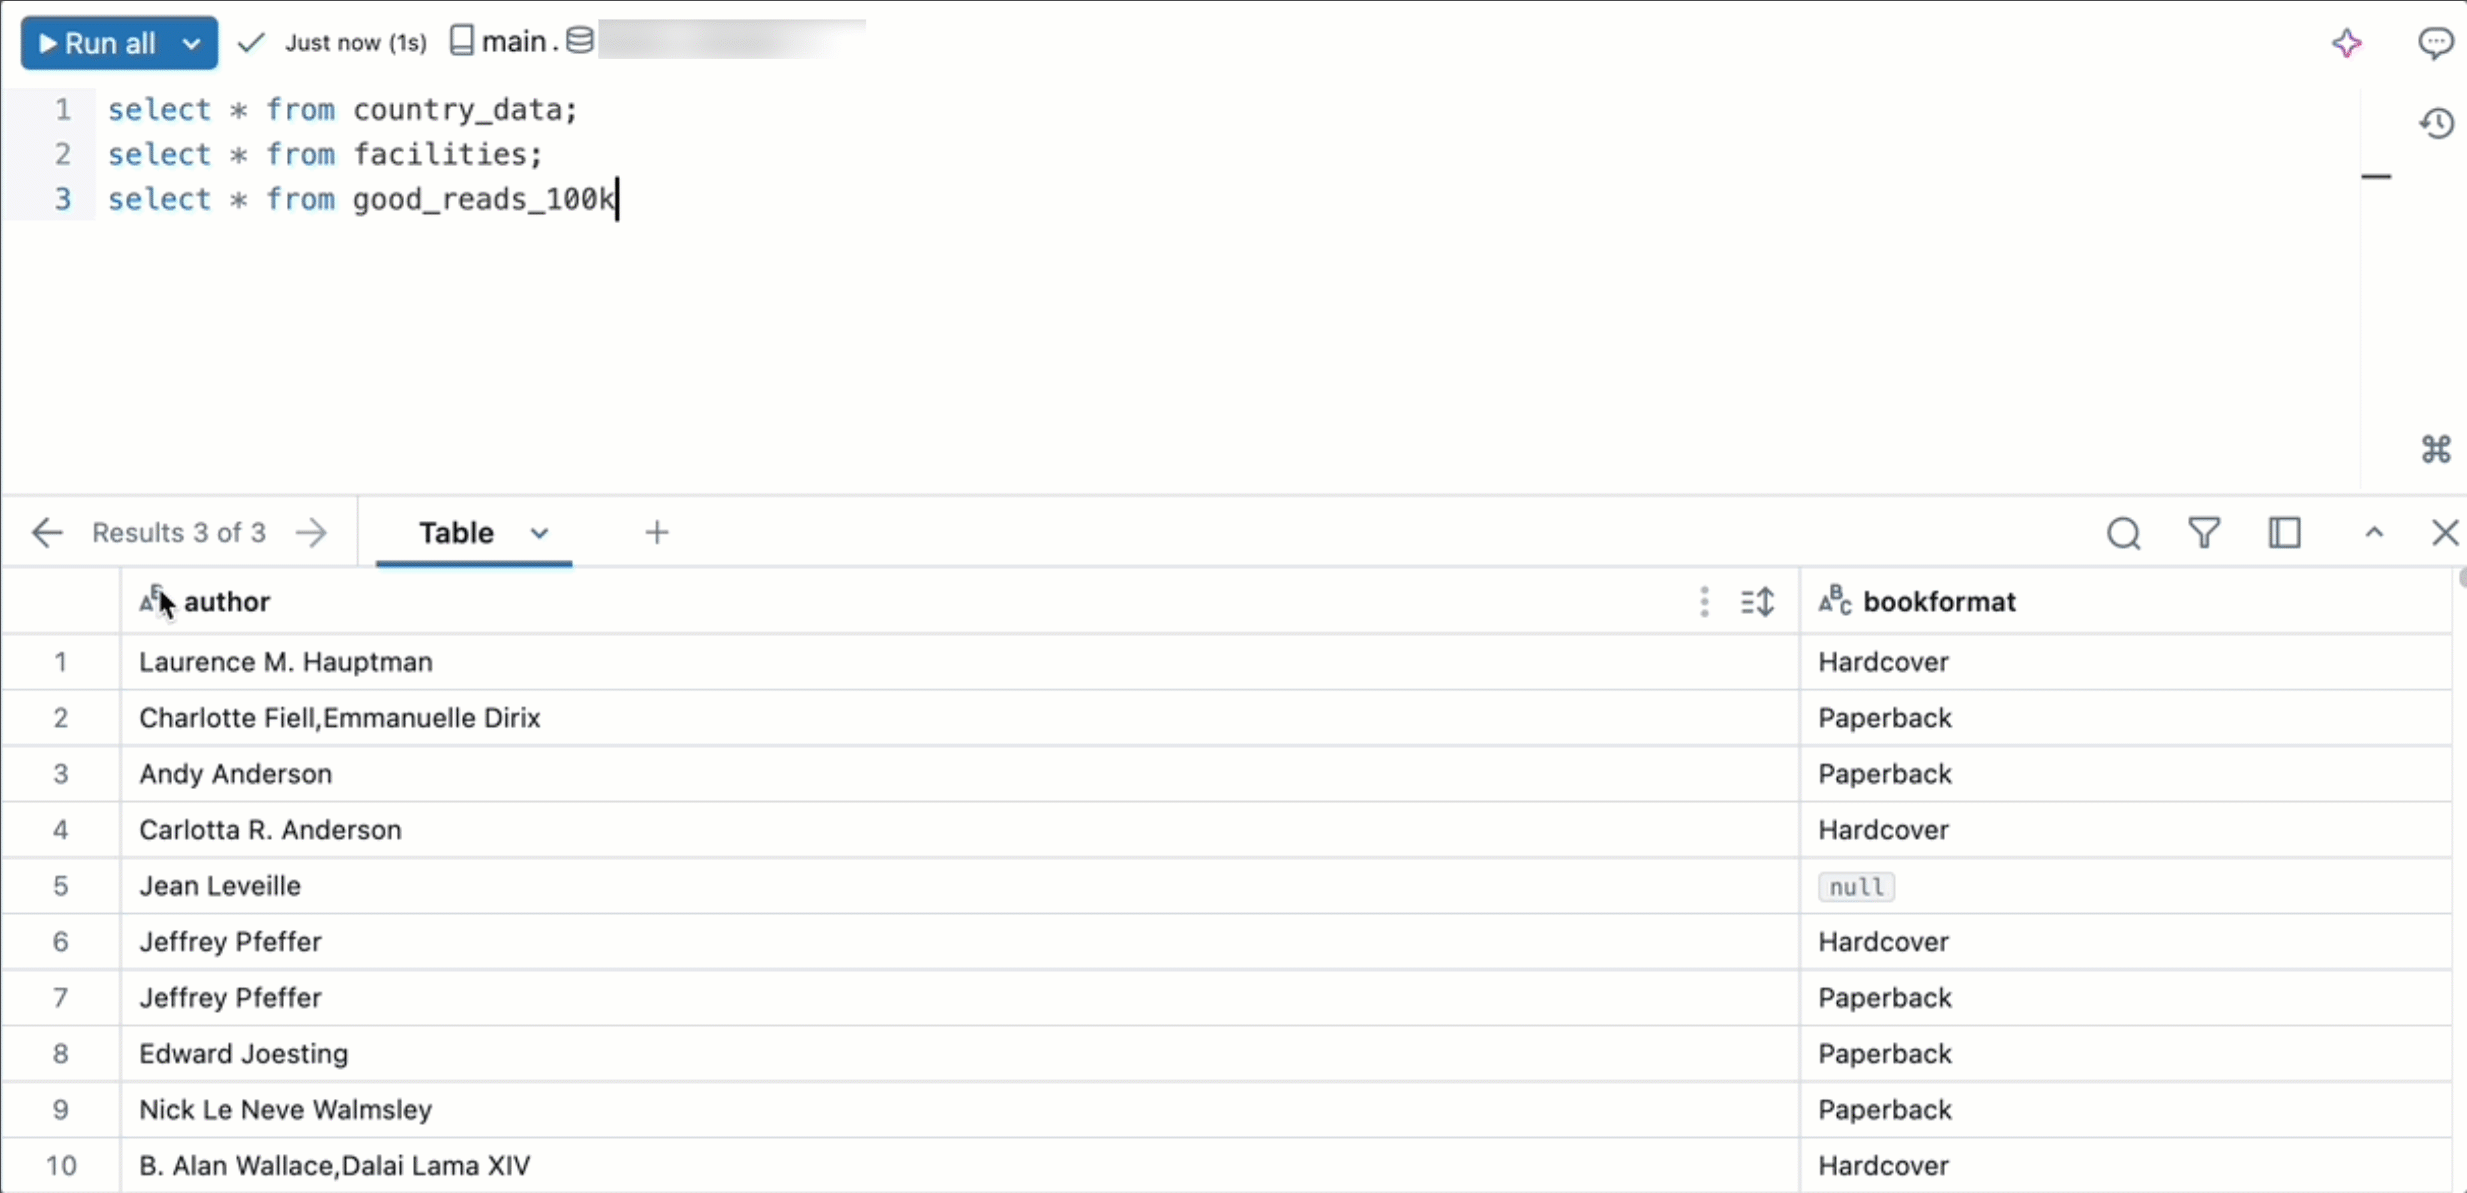Expand the author column menu
Viewport: 2467px width, 1193px height.
click(1702, 601)
